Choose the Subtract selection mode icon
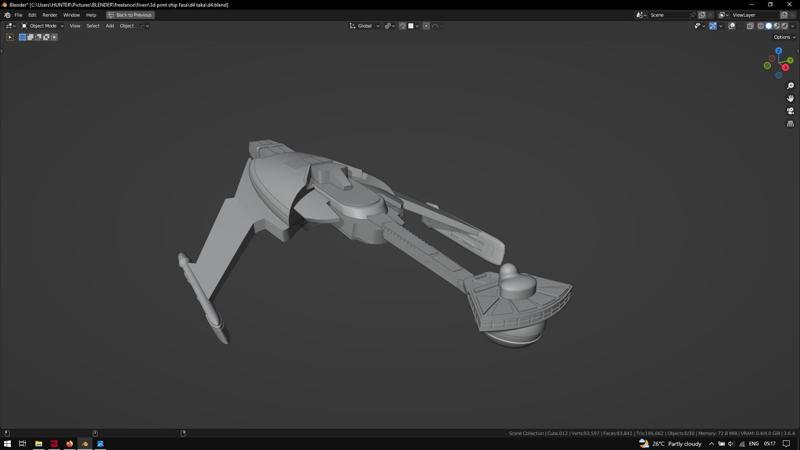 coord(38,37)
